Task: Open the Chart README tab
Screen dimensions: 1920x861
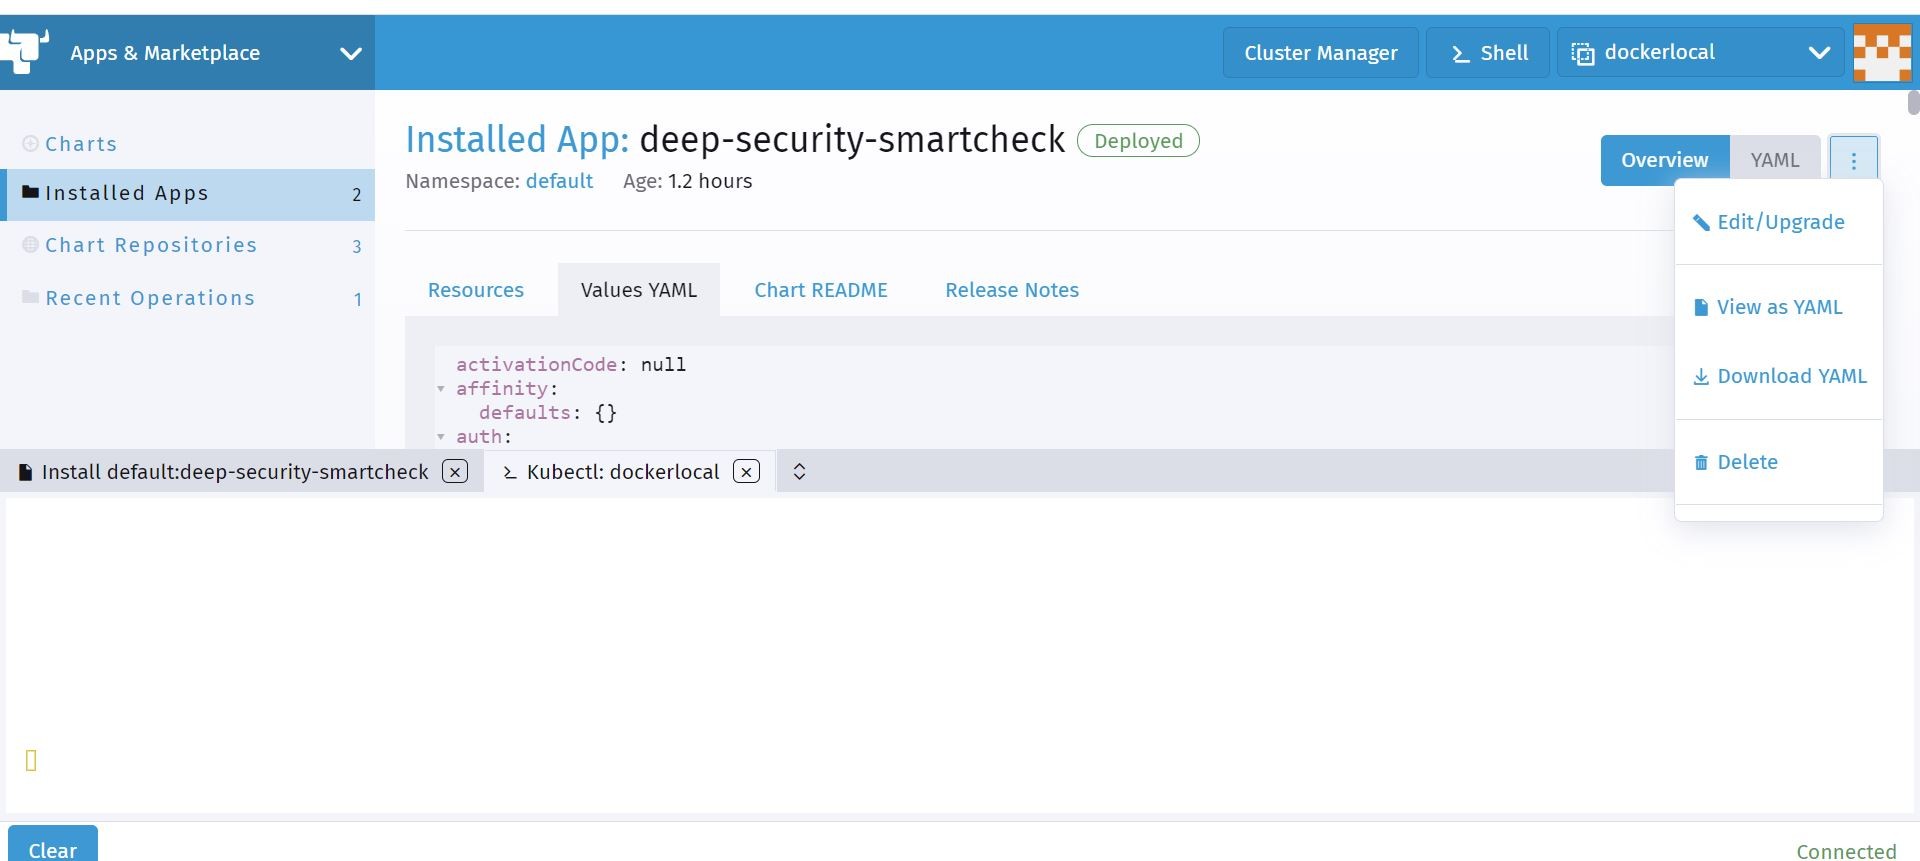Action: coord(821,290)
